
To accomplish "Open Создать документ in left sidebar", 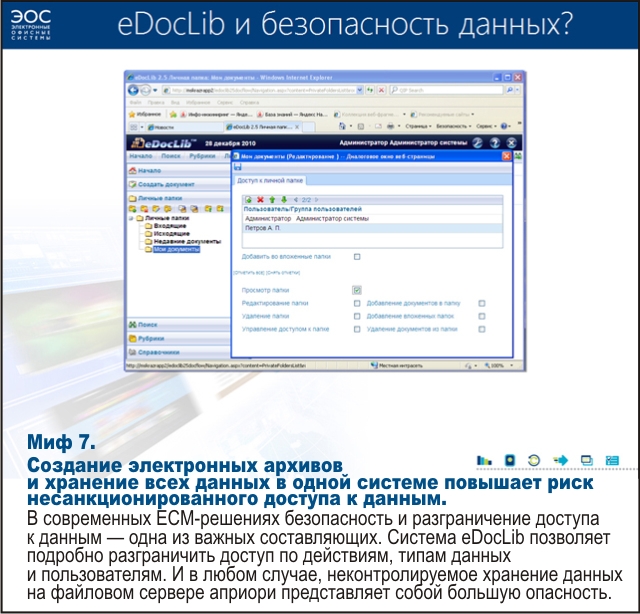I will coord(178,185).
